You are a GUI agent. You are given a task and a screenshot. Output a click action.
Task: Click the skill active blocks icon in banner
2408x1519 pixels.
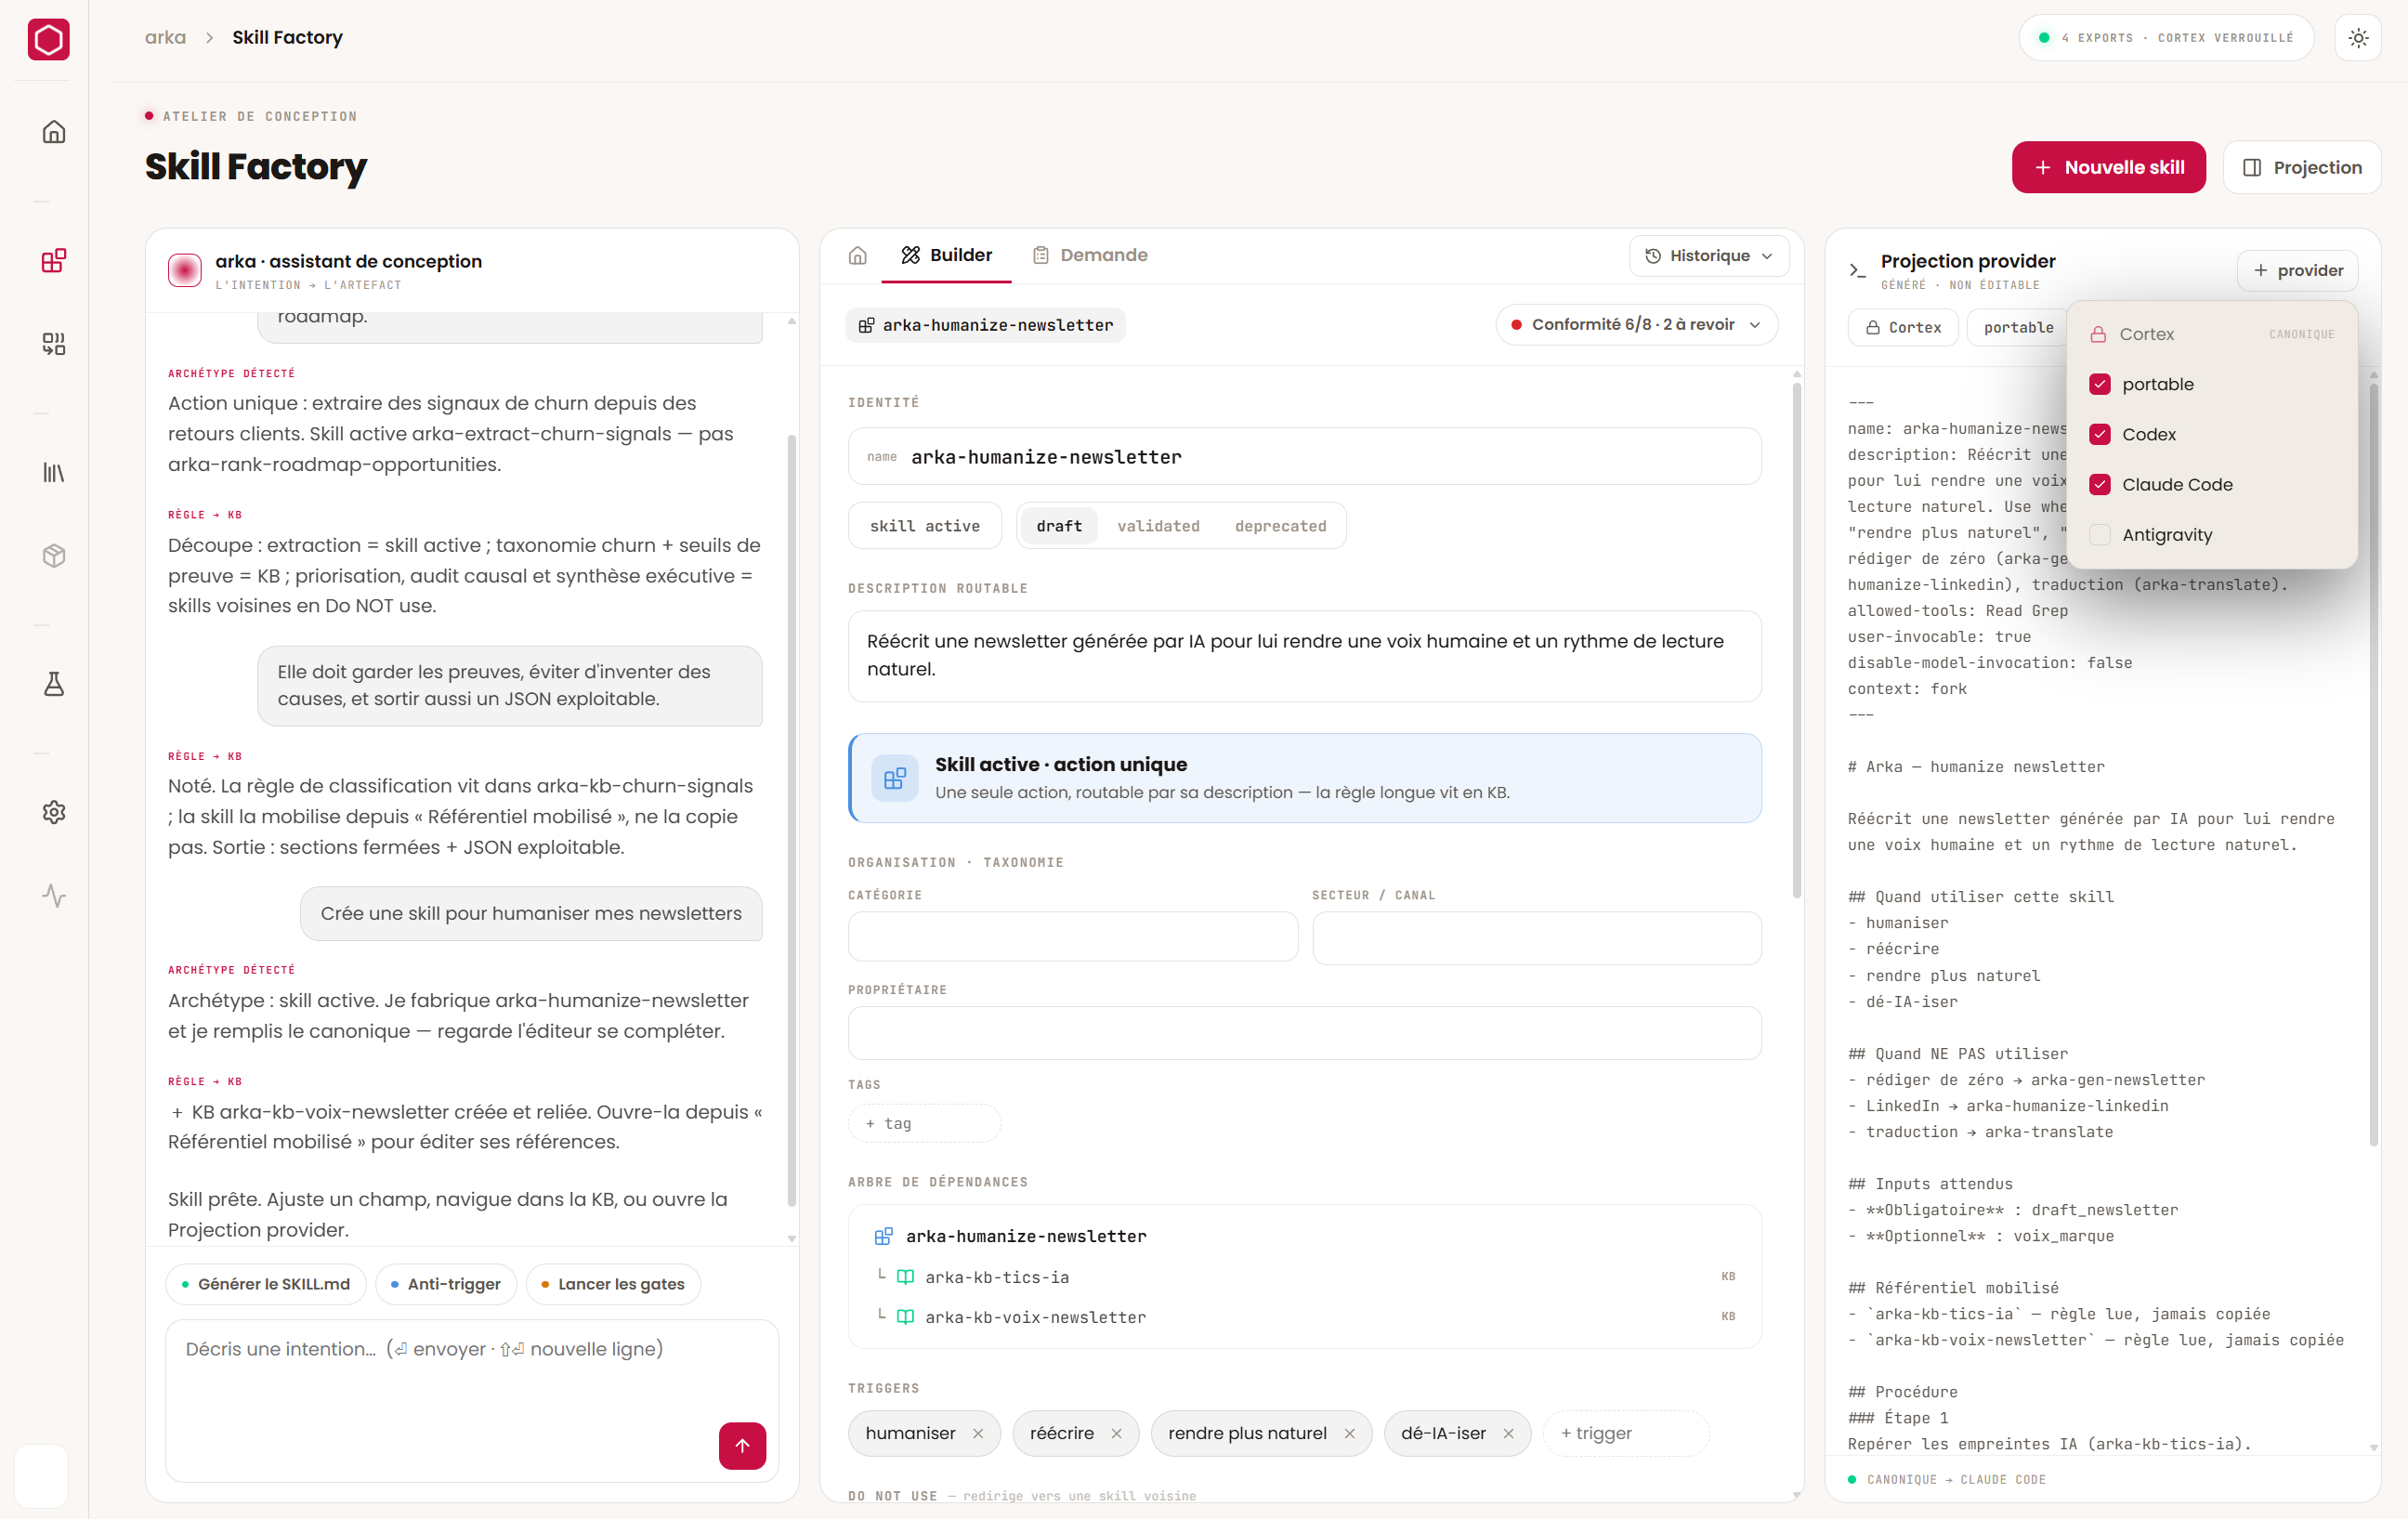pos(895,778)
